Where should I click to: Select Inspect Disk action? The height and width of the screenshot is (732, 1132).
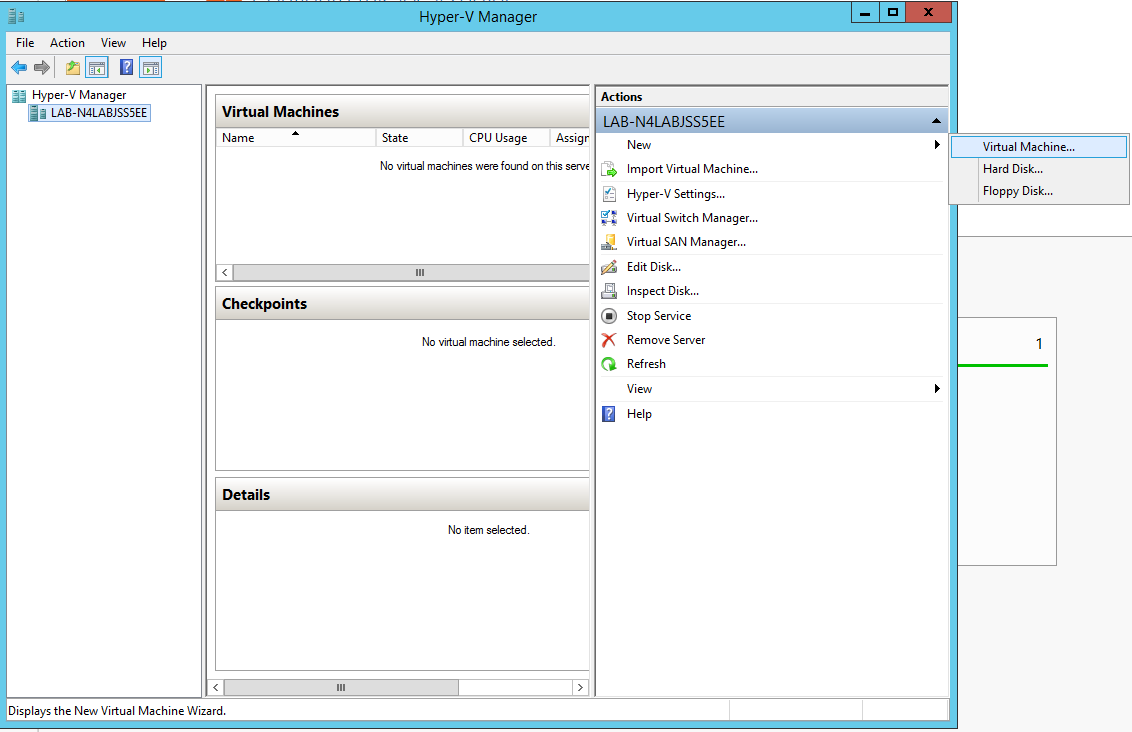coord(662,290)
